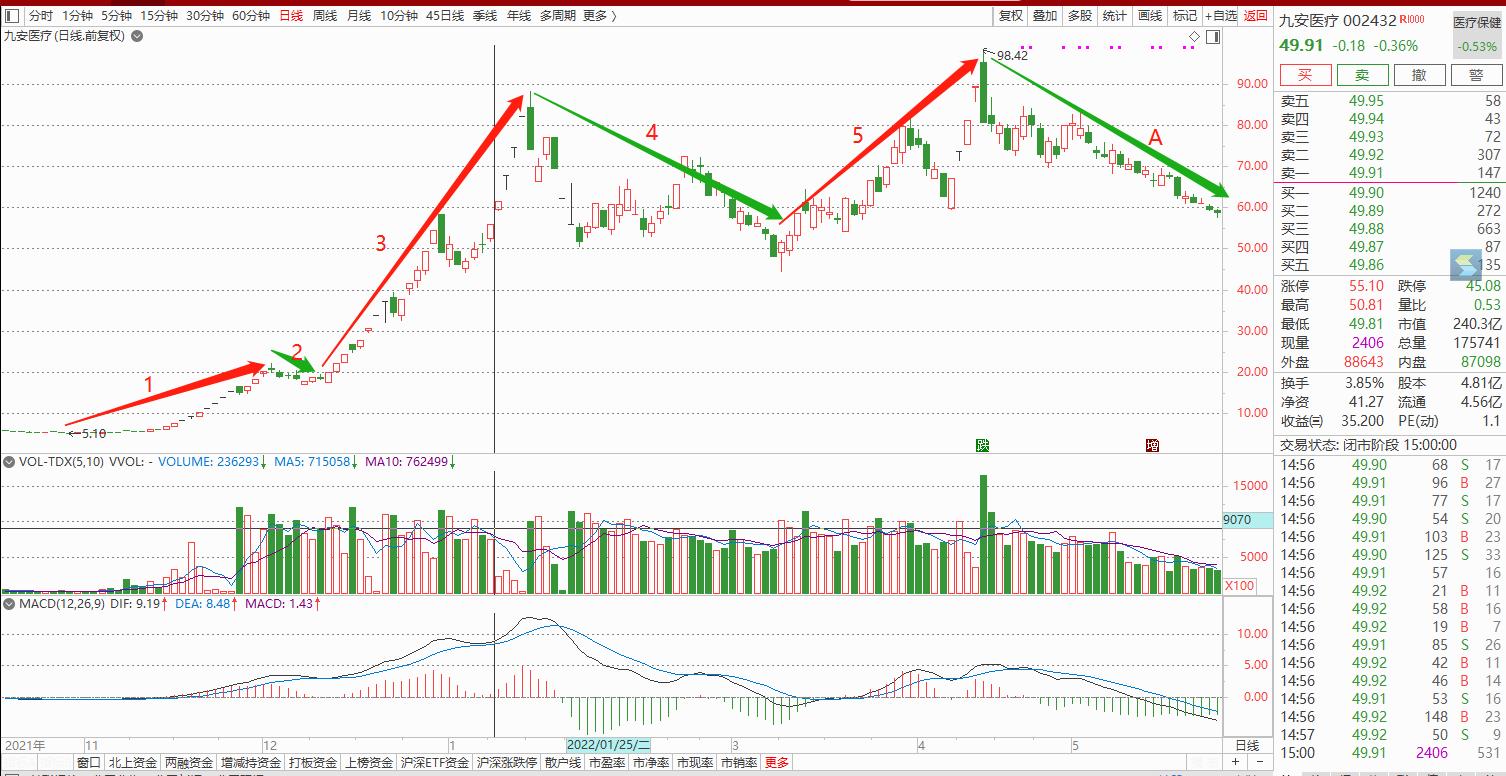
Task: Switch to 1分钟 timeframe
Action: 78,15
